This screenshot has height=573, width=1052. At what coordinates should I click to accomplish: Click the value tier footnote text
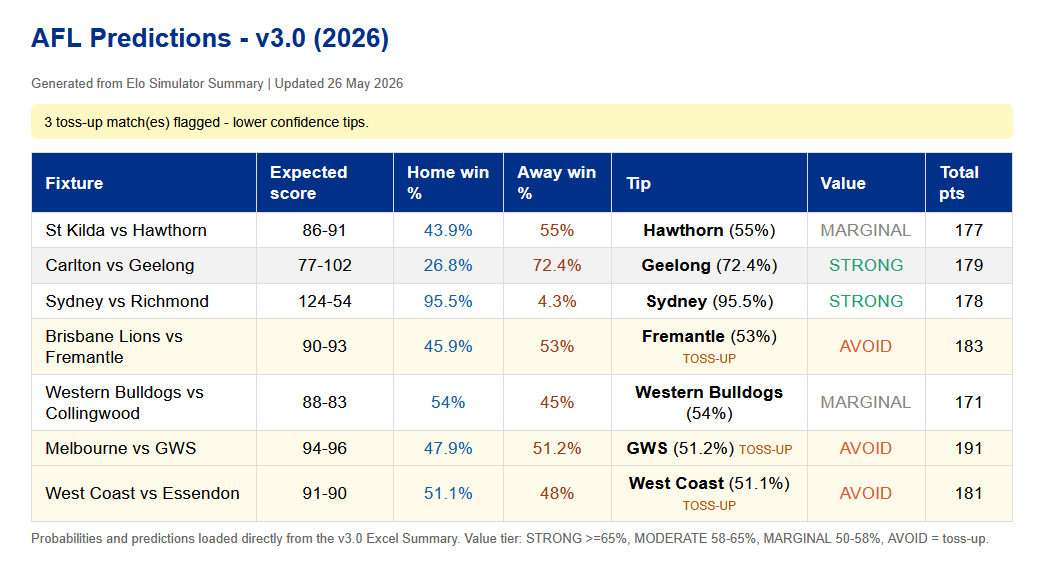[510, 538]
